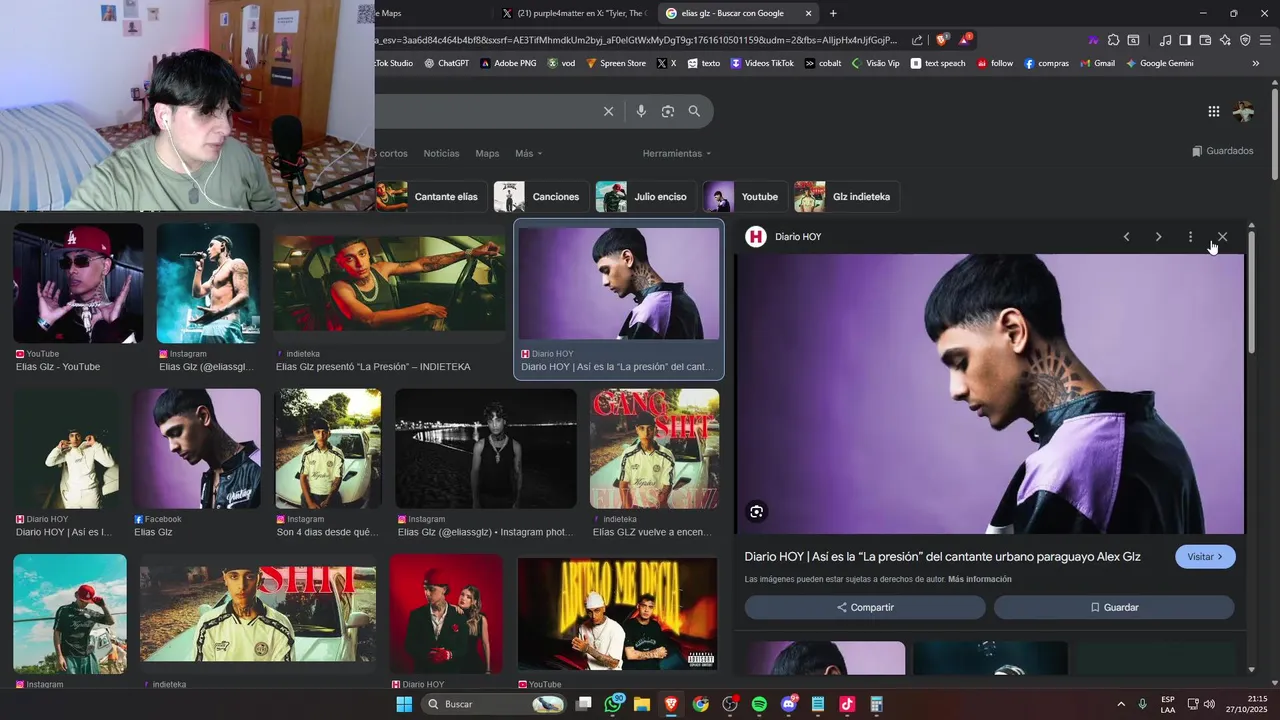This screenshot has height=720, width=1280.
Task: Expand the Herramientas dropdown
Action: click(x=677, y=153)
